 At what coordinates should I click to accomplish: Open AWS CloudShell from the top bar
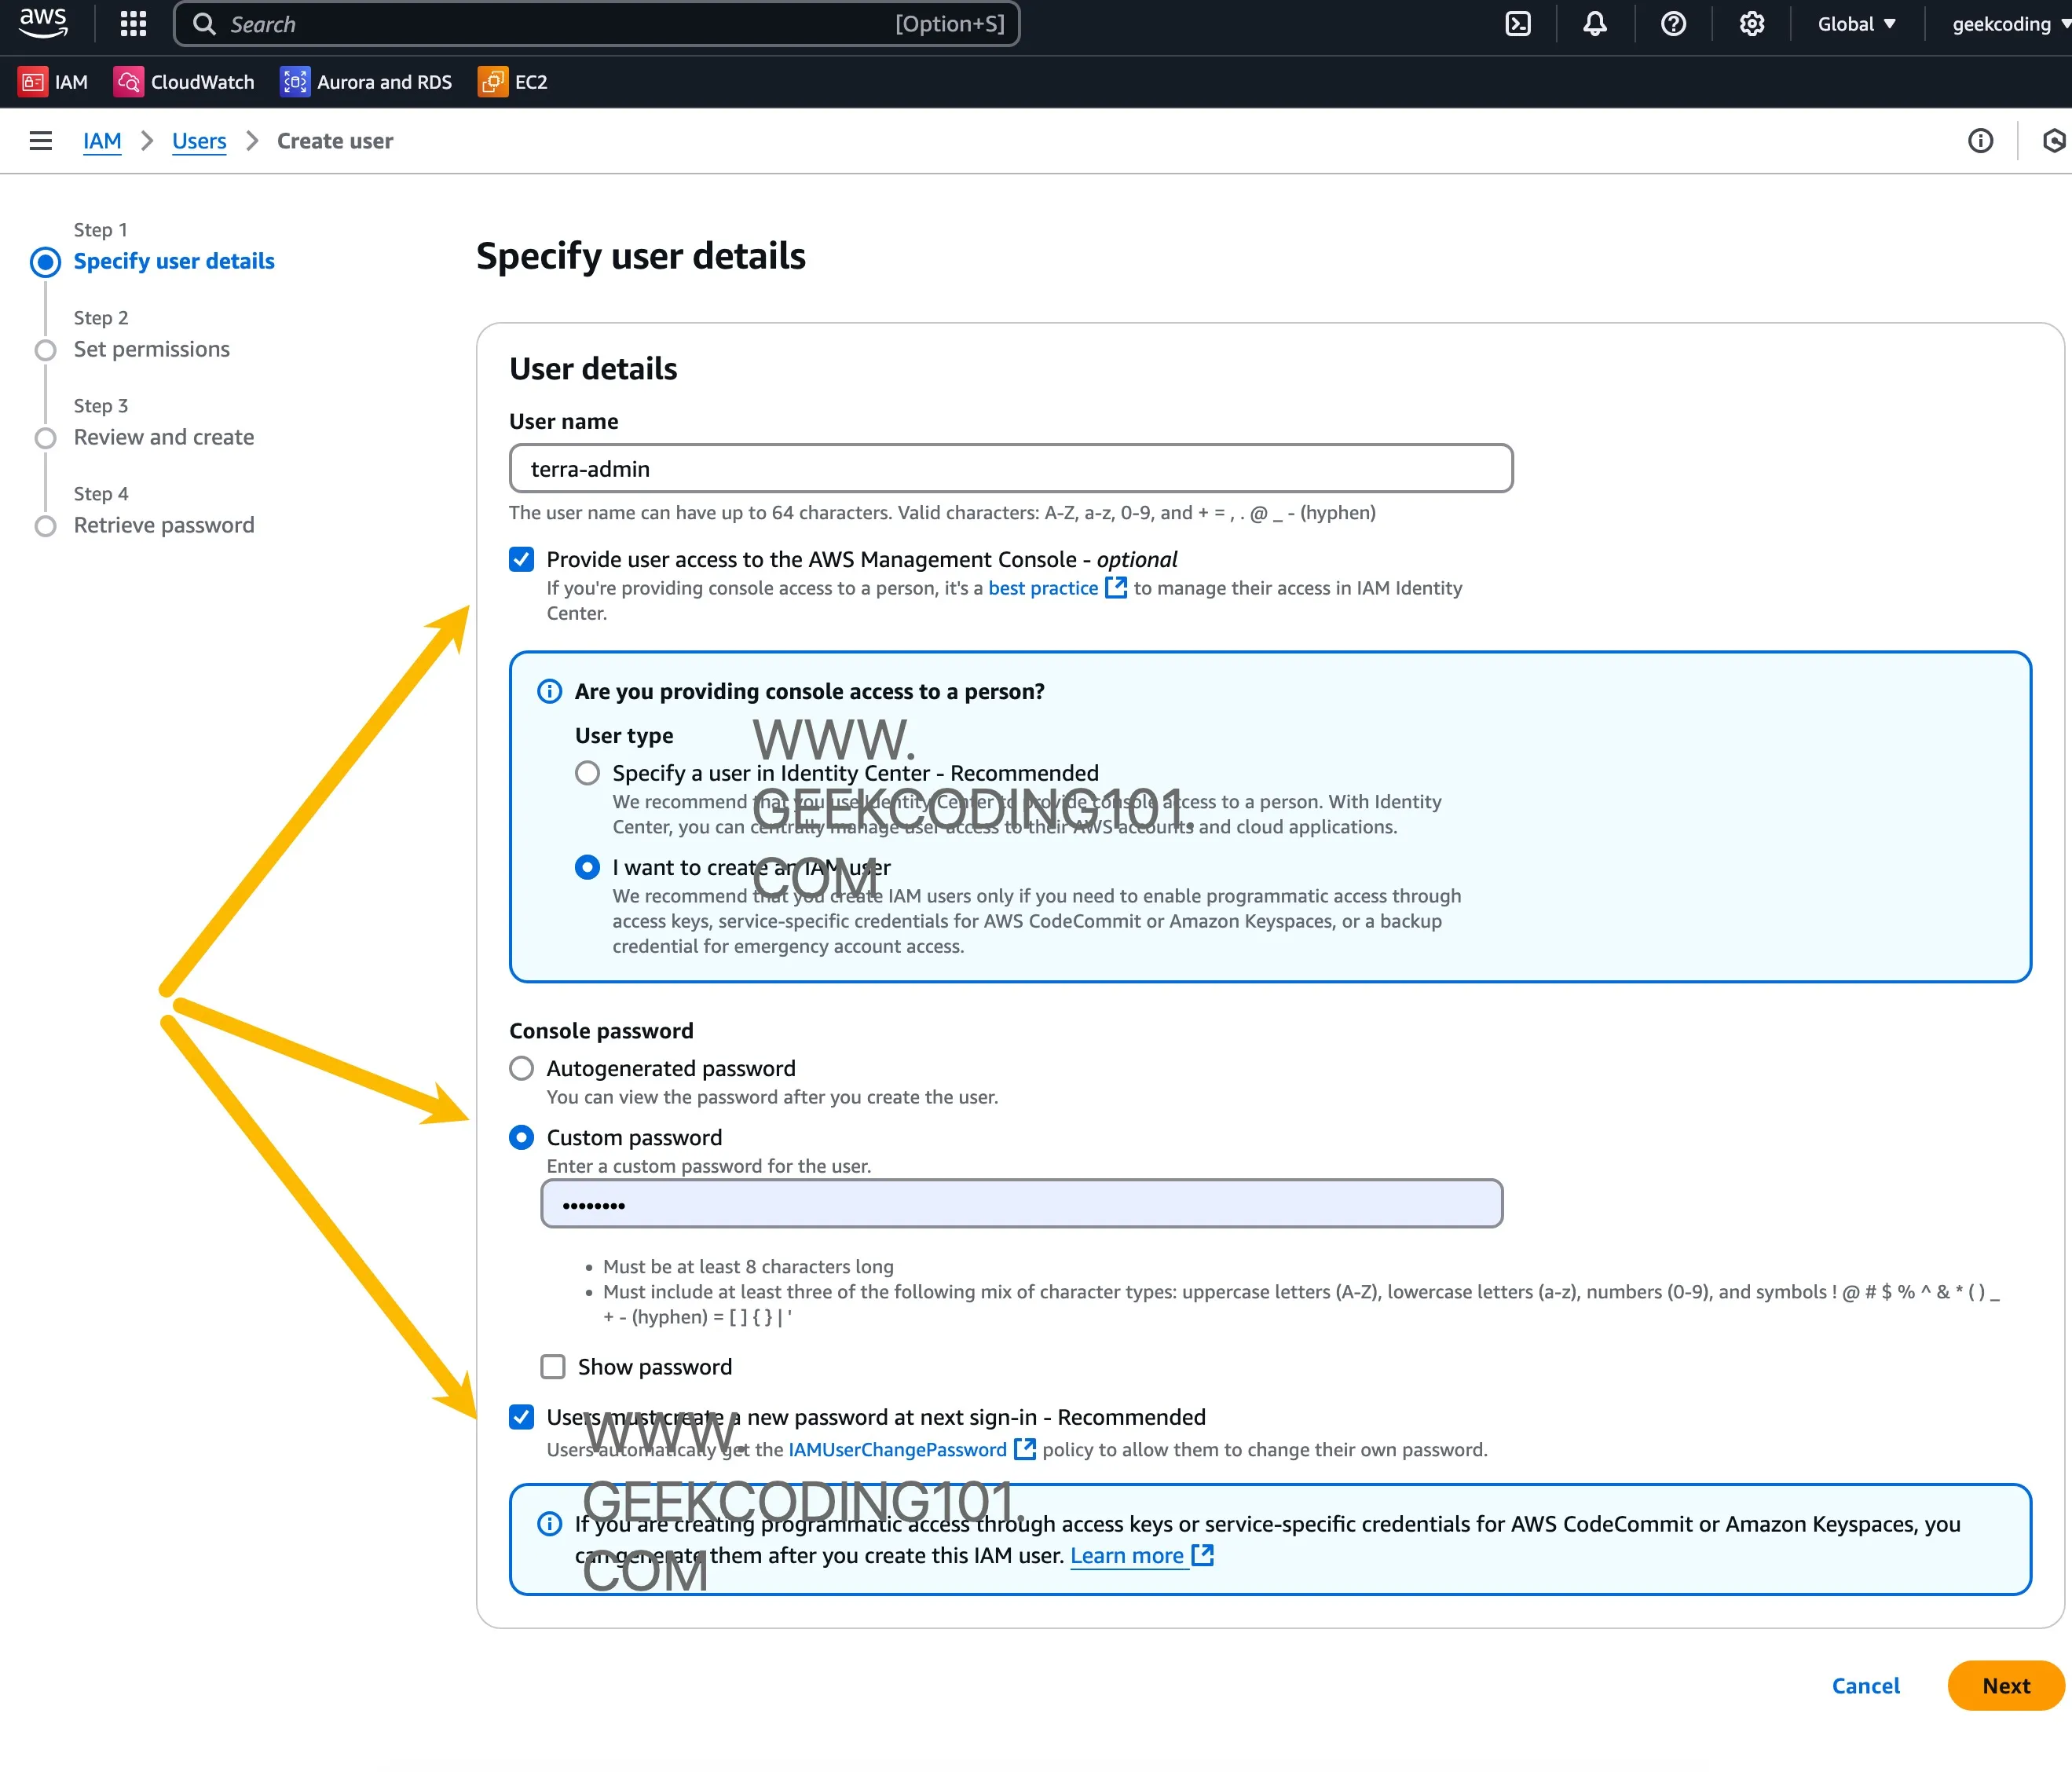click(1518, 23)
